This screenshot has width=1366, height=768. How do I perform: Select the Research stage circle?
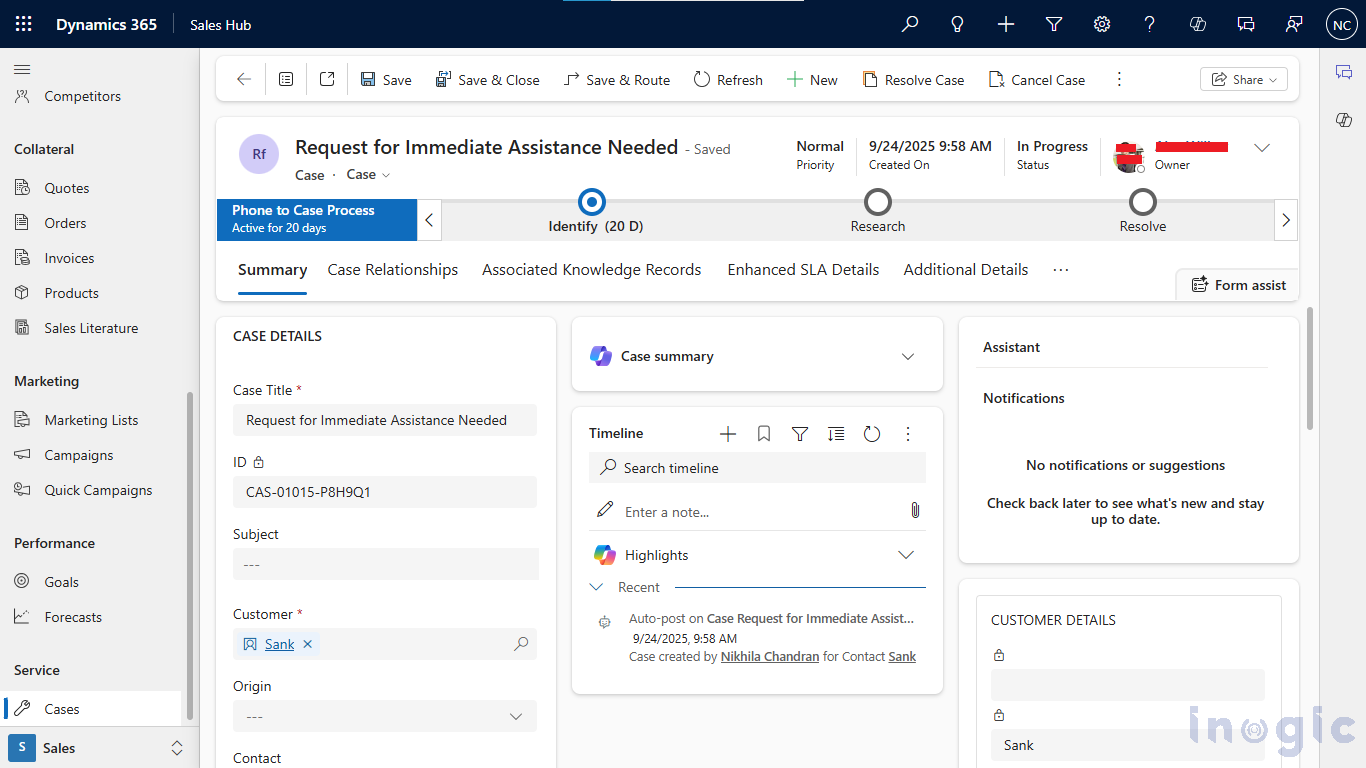(x=878, y=203)
